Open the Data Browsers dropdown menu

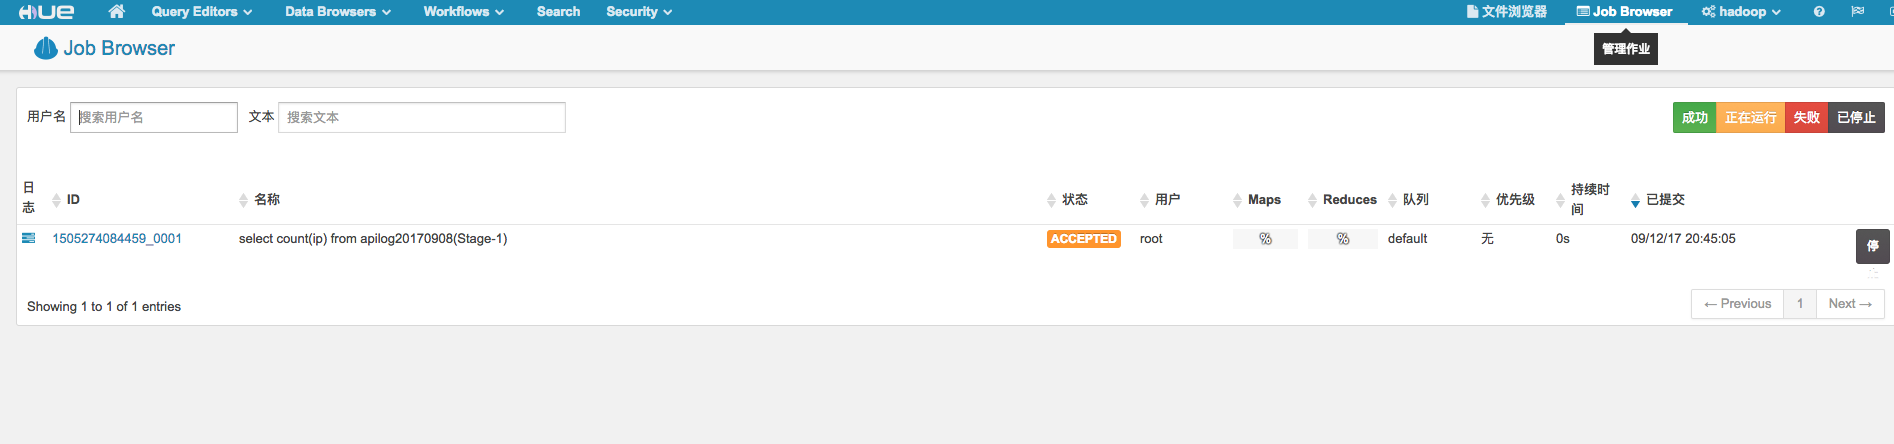pyautogui.click(x=337, y=12)
